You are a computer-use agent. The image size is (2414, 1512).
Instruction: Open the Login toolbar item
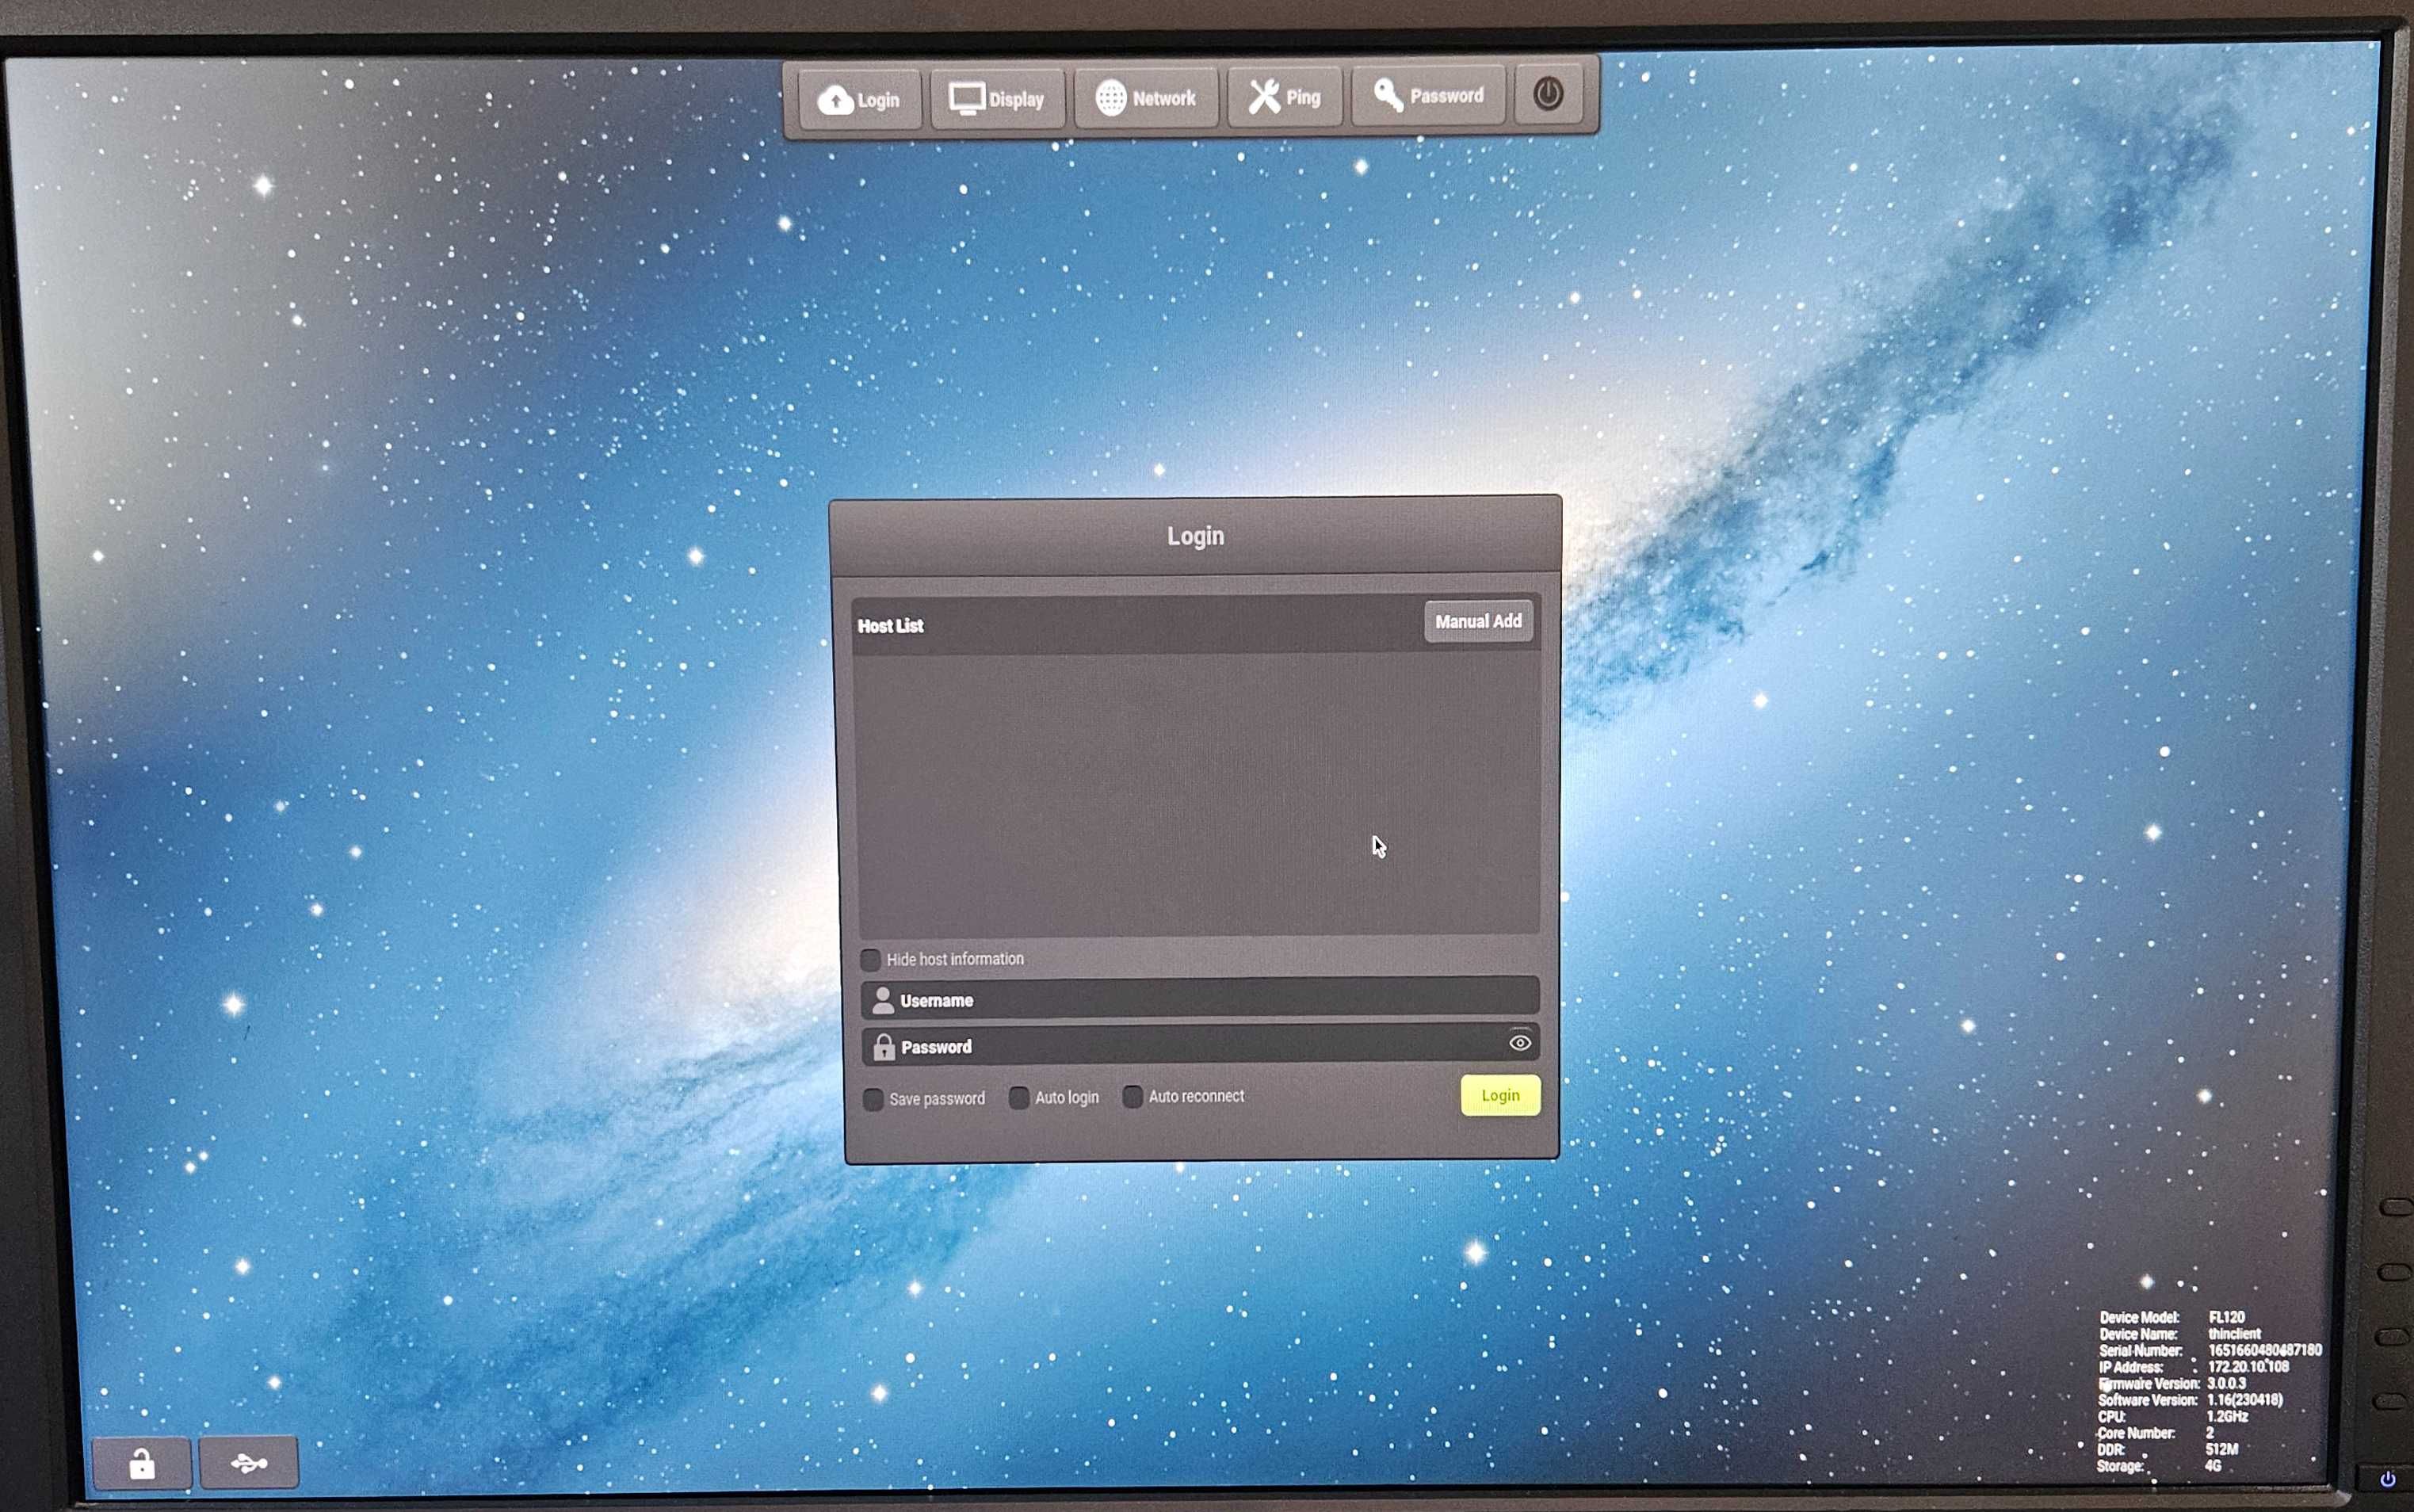859,99
